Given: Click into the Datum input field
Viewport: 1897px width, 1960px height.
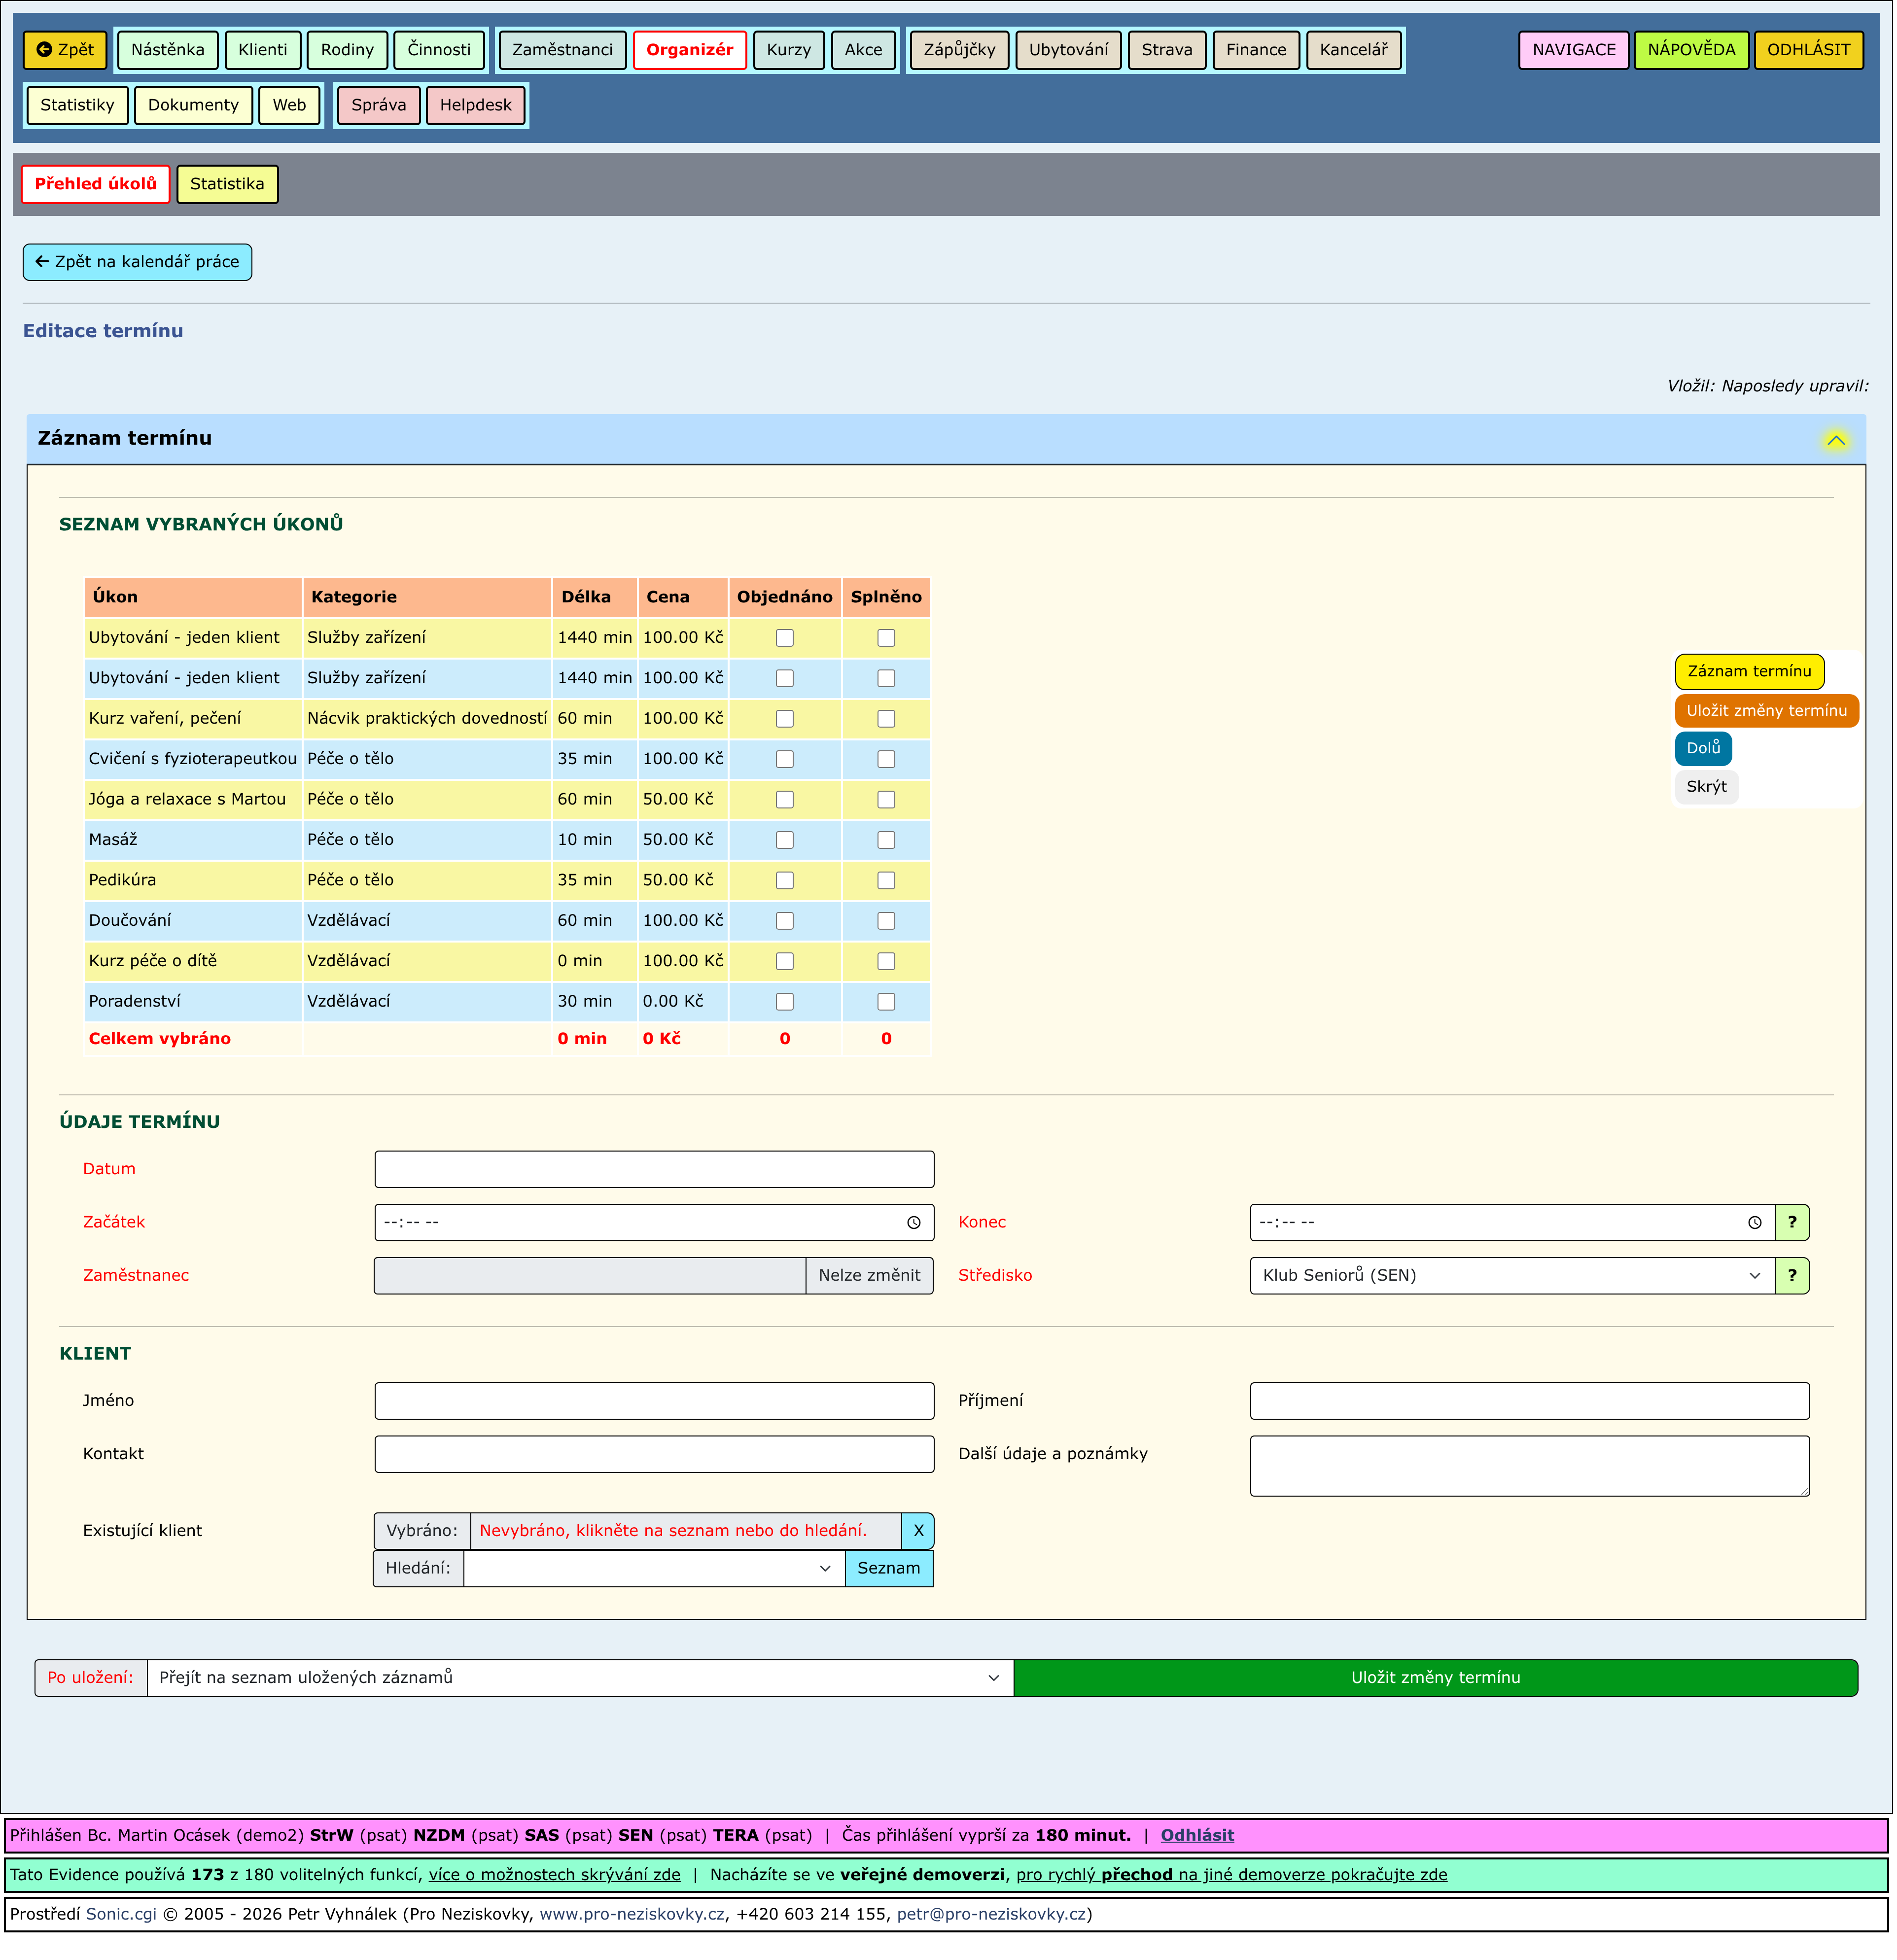Looking at the screenshot, I should [653, 1169].
